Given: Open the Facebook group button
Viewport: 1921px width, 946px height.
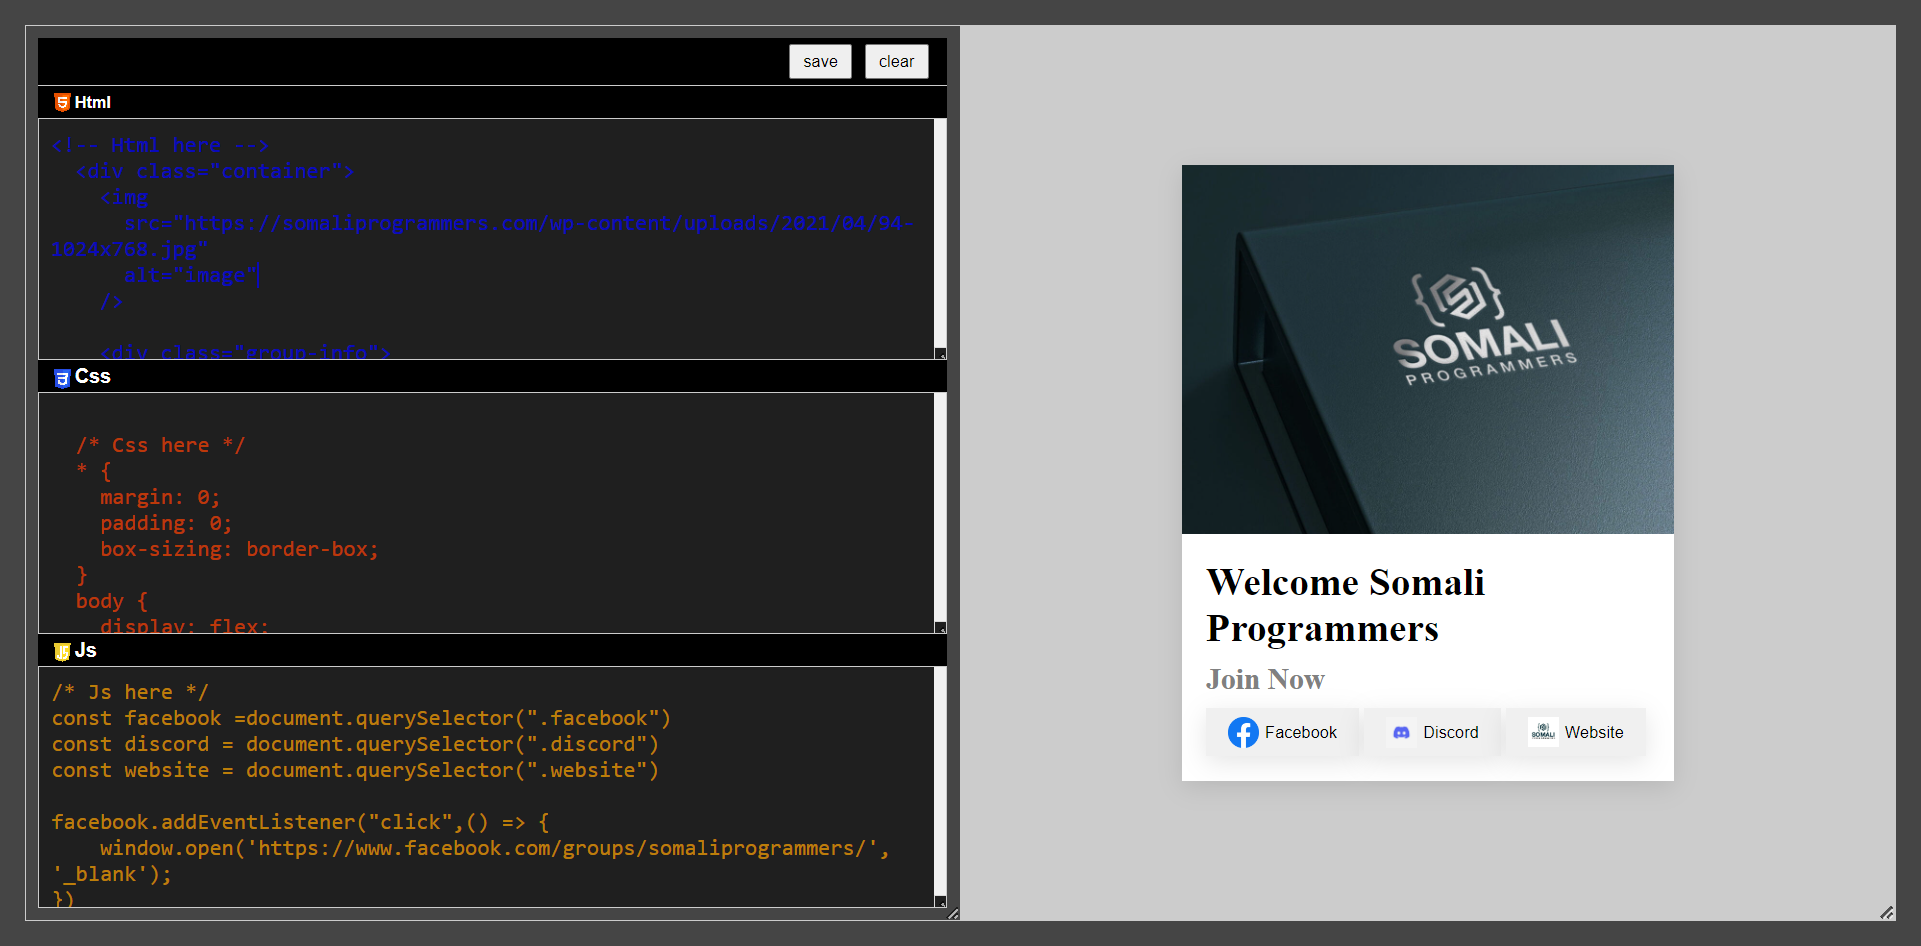Looking at the screenshot, I should coord(1282,732).
